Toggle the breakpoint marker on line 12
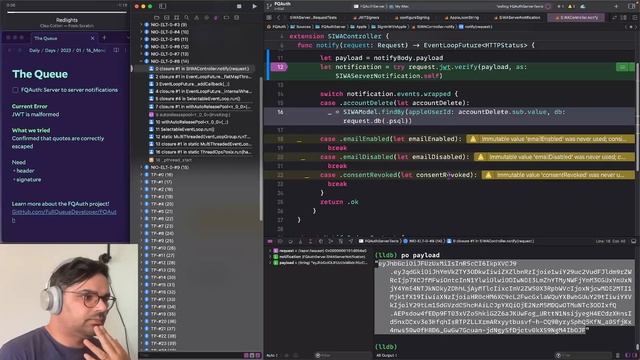Viewport: 640px width, 360px height. click(279, 67)
